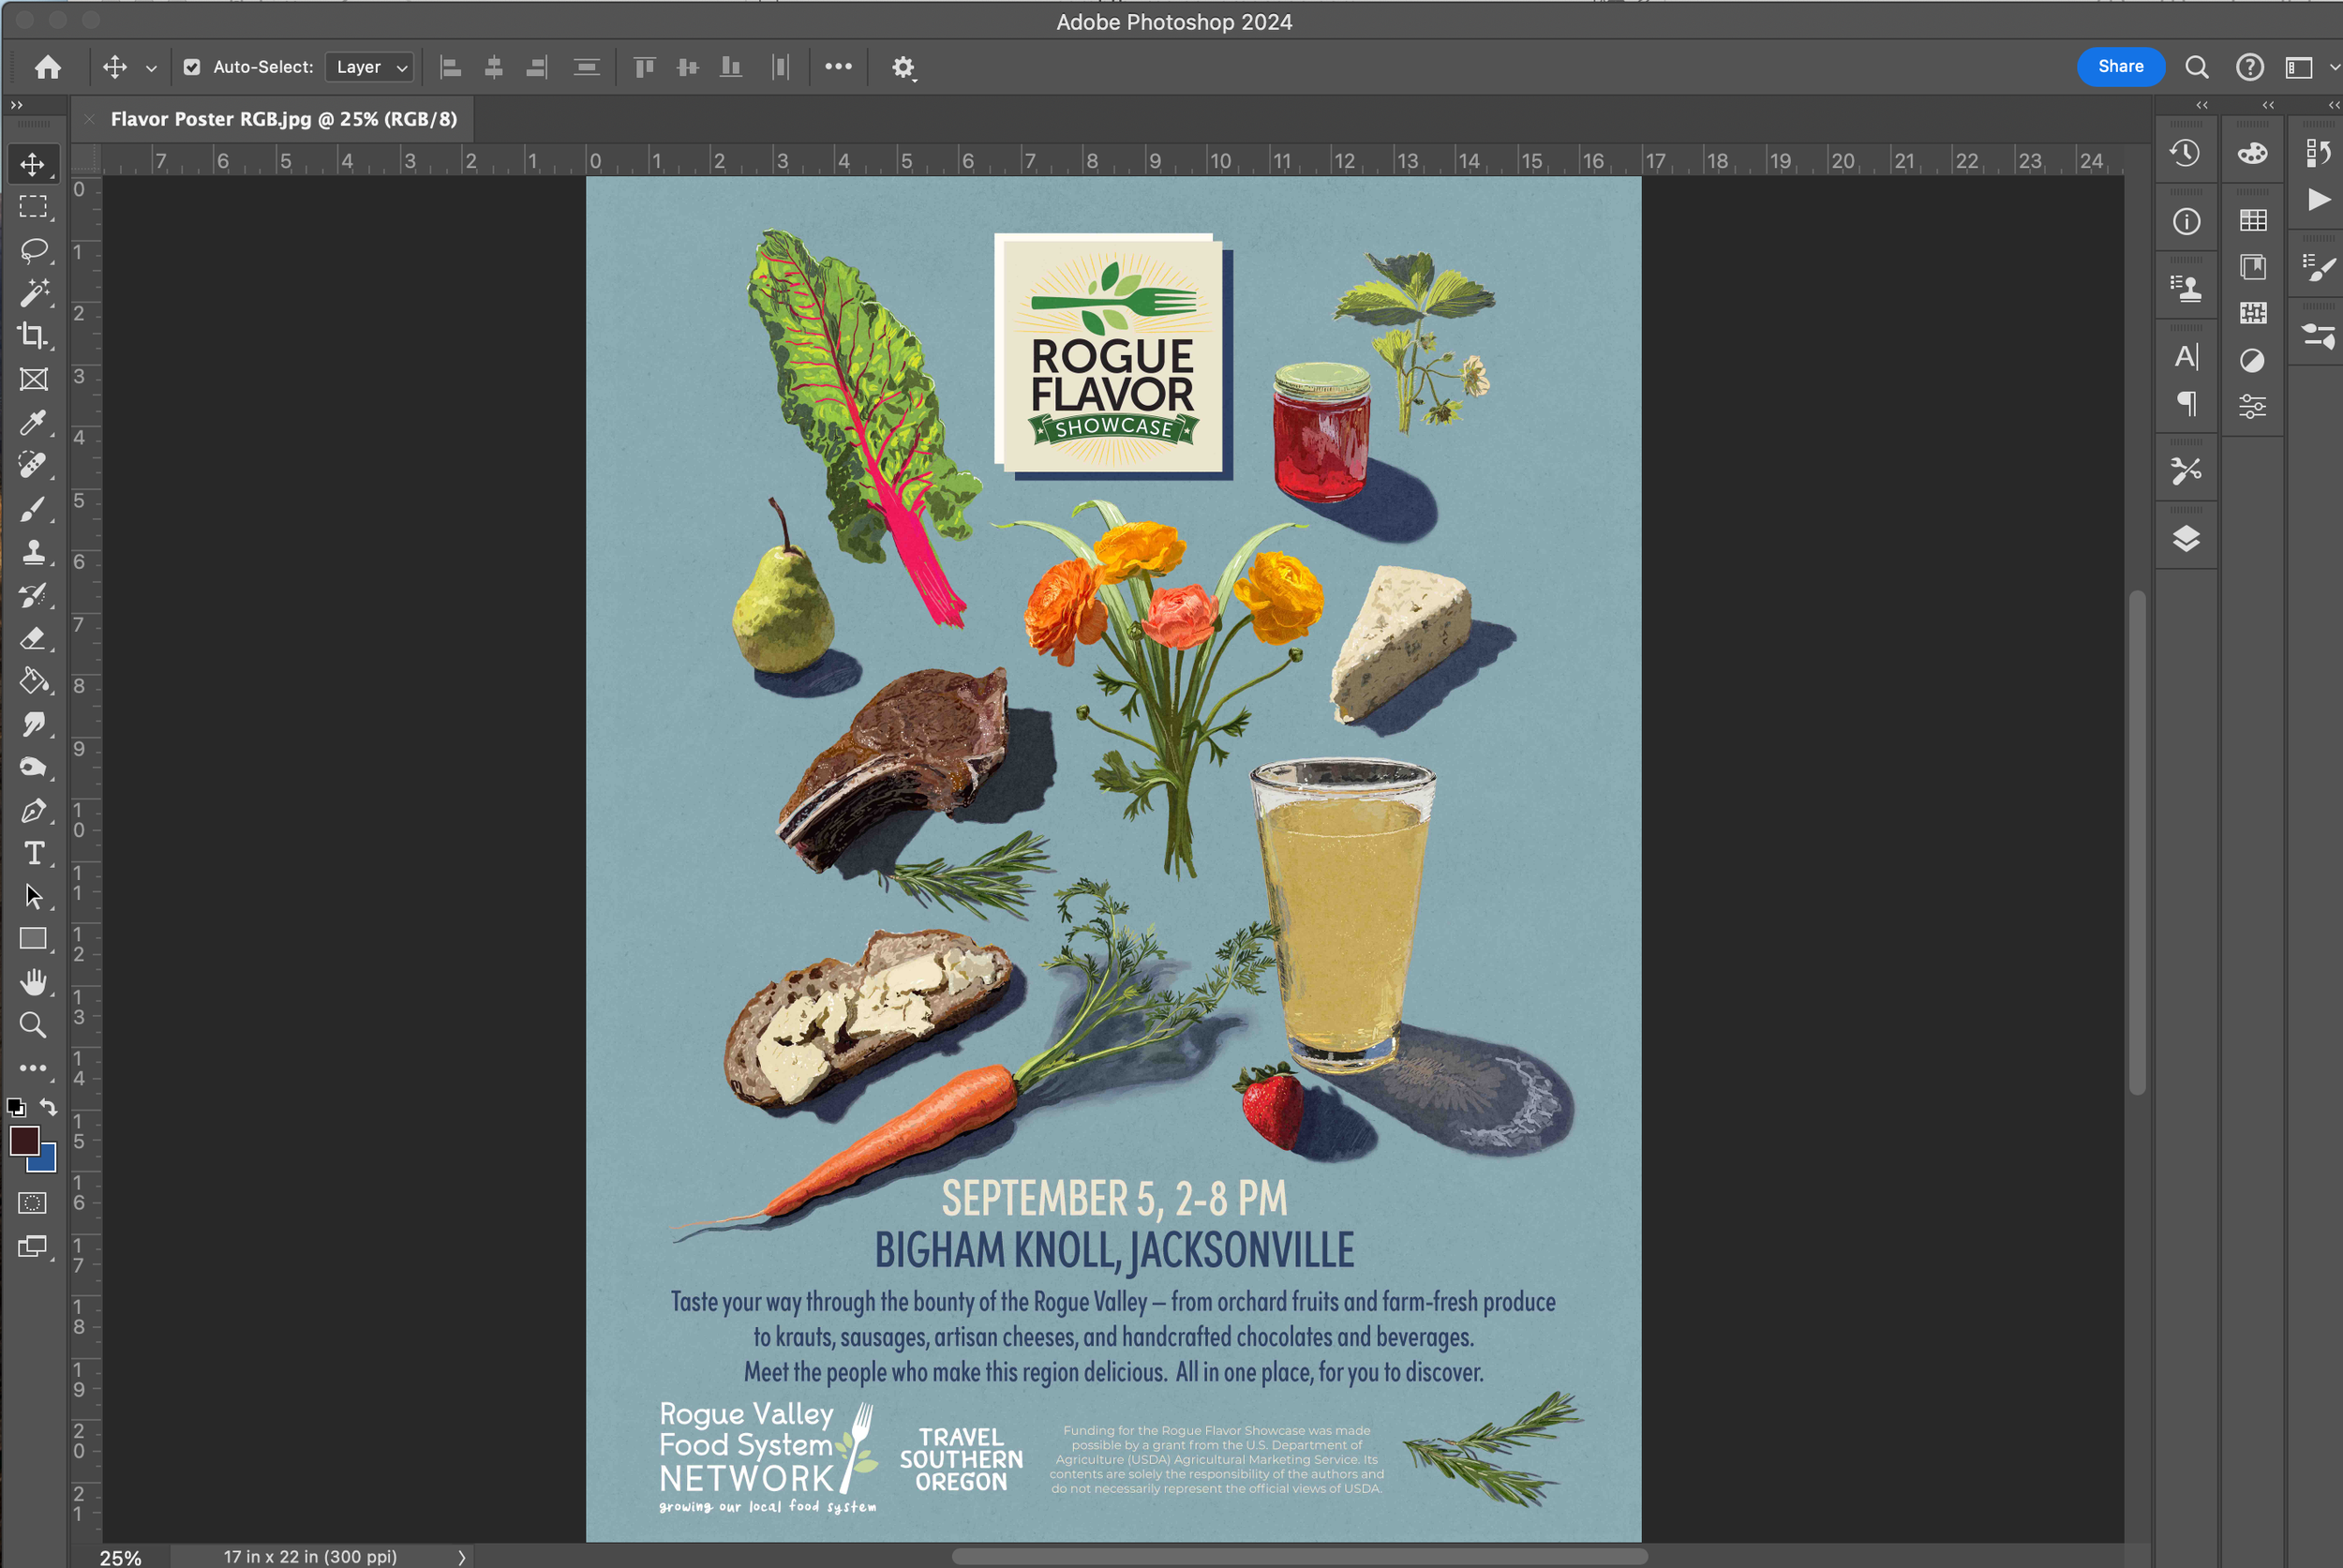Open the Edit Toolbar ellipsis
2343x1568 pixels.
[33, 1068]
